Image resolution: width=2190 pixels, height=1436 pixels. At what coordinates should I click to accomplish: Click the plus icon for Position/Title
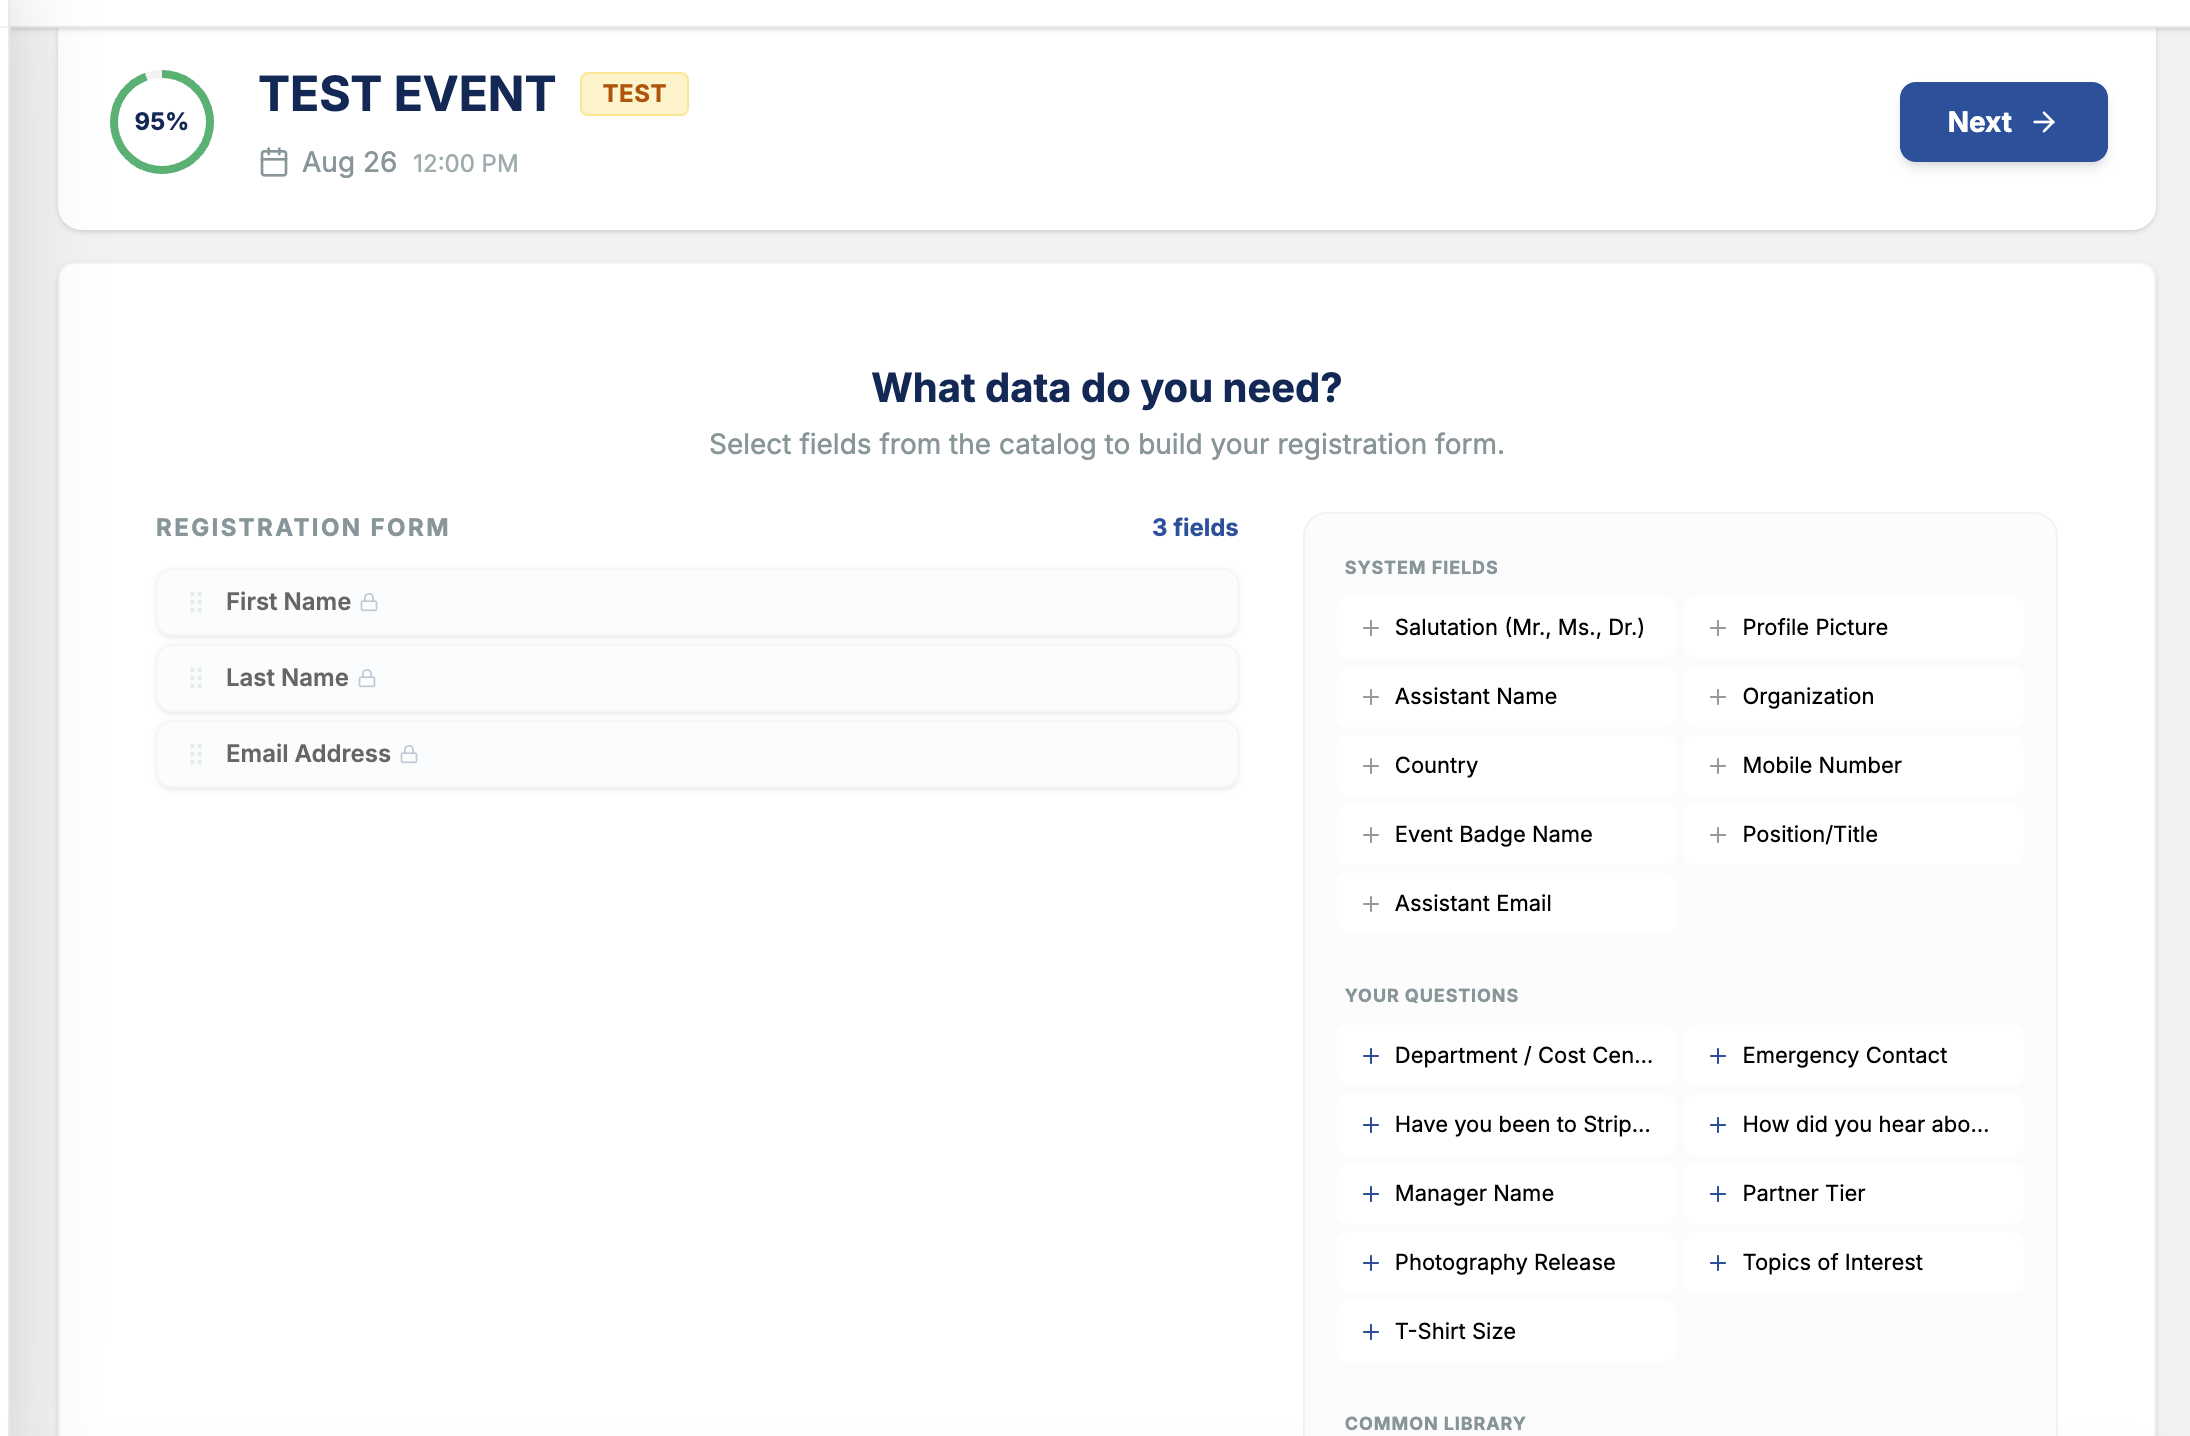(1718, 835)
